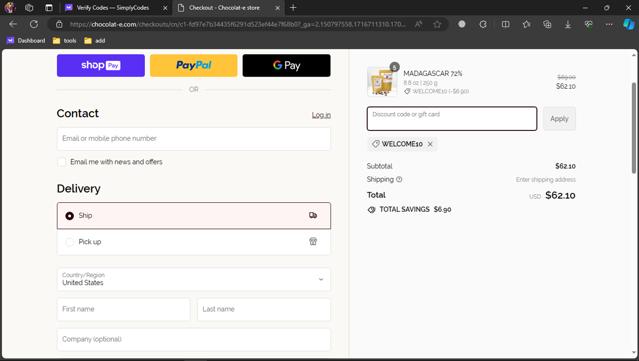
Task: Pay with Google Pay
Action: (286, 65)
